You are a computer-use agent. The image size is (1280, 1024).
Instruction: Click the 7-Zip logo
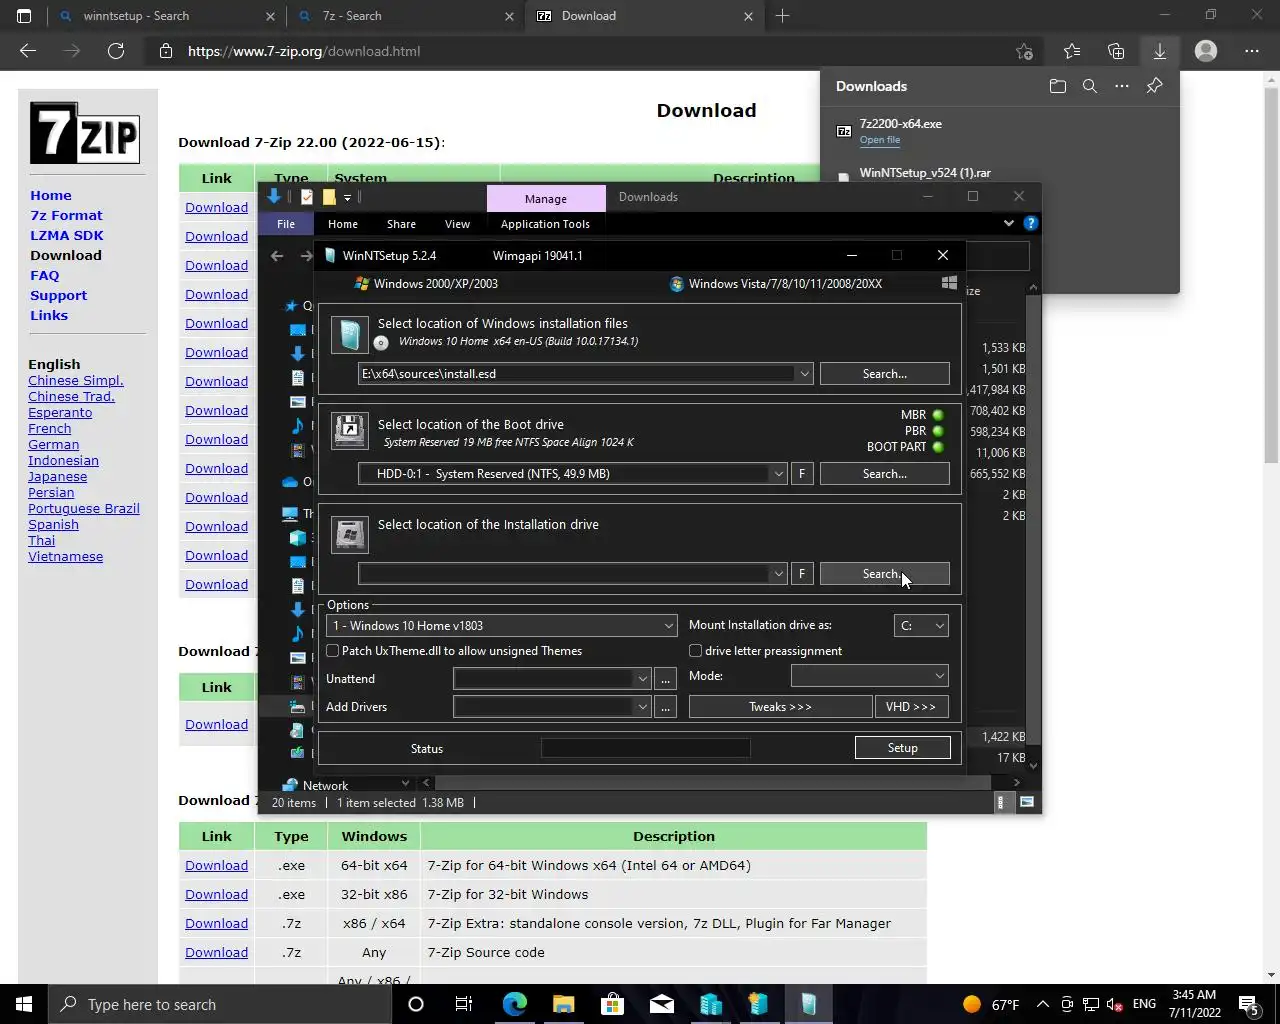[x=85, y=132]
